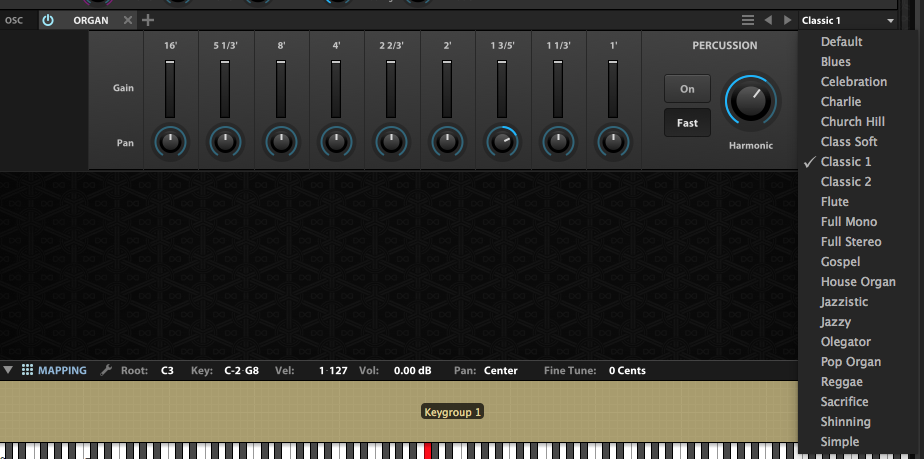924x459 pixels.
Task: Add a new oscillator with plus icon
Action: 148,20
